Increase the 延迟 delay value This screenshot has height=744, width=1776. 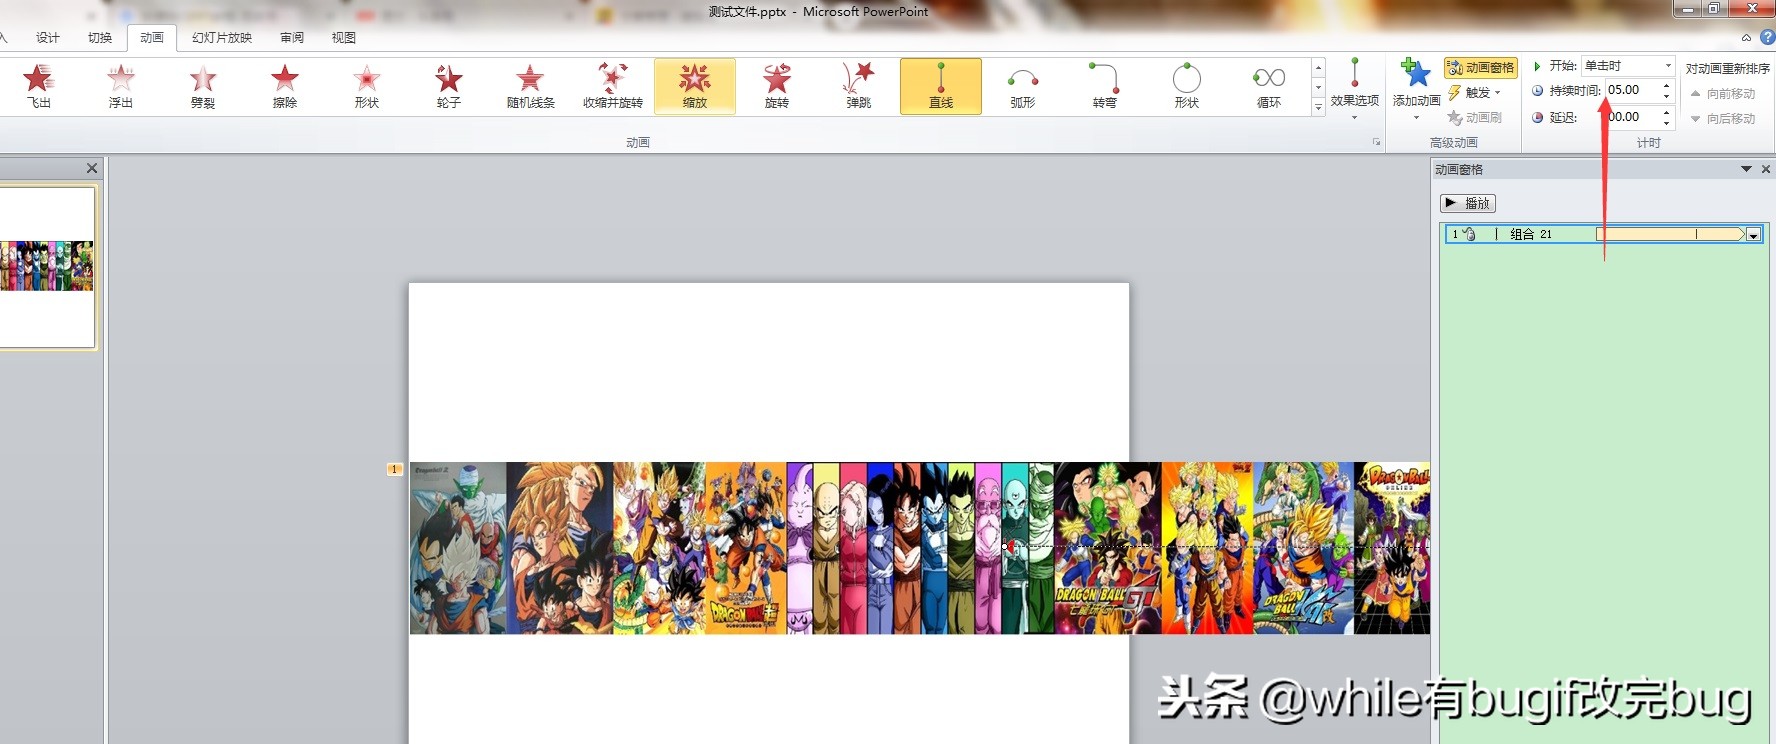tap(1667, 112)
